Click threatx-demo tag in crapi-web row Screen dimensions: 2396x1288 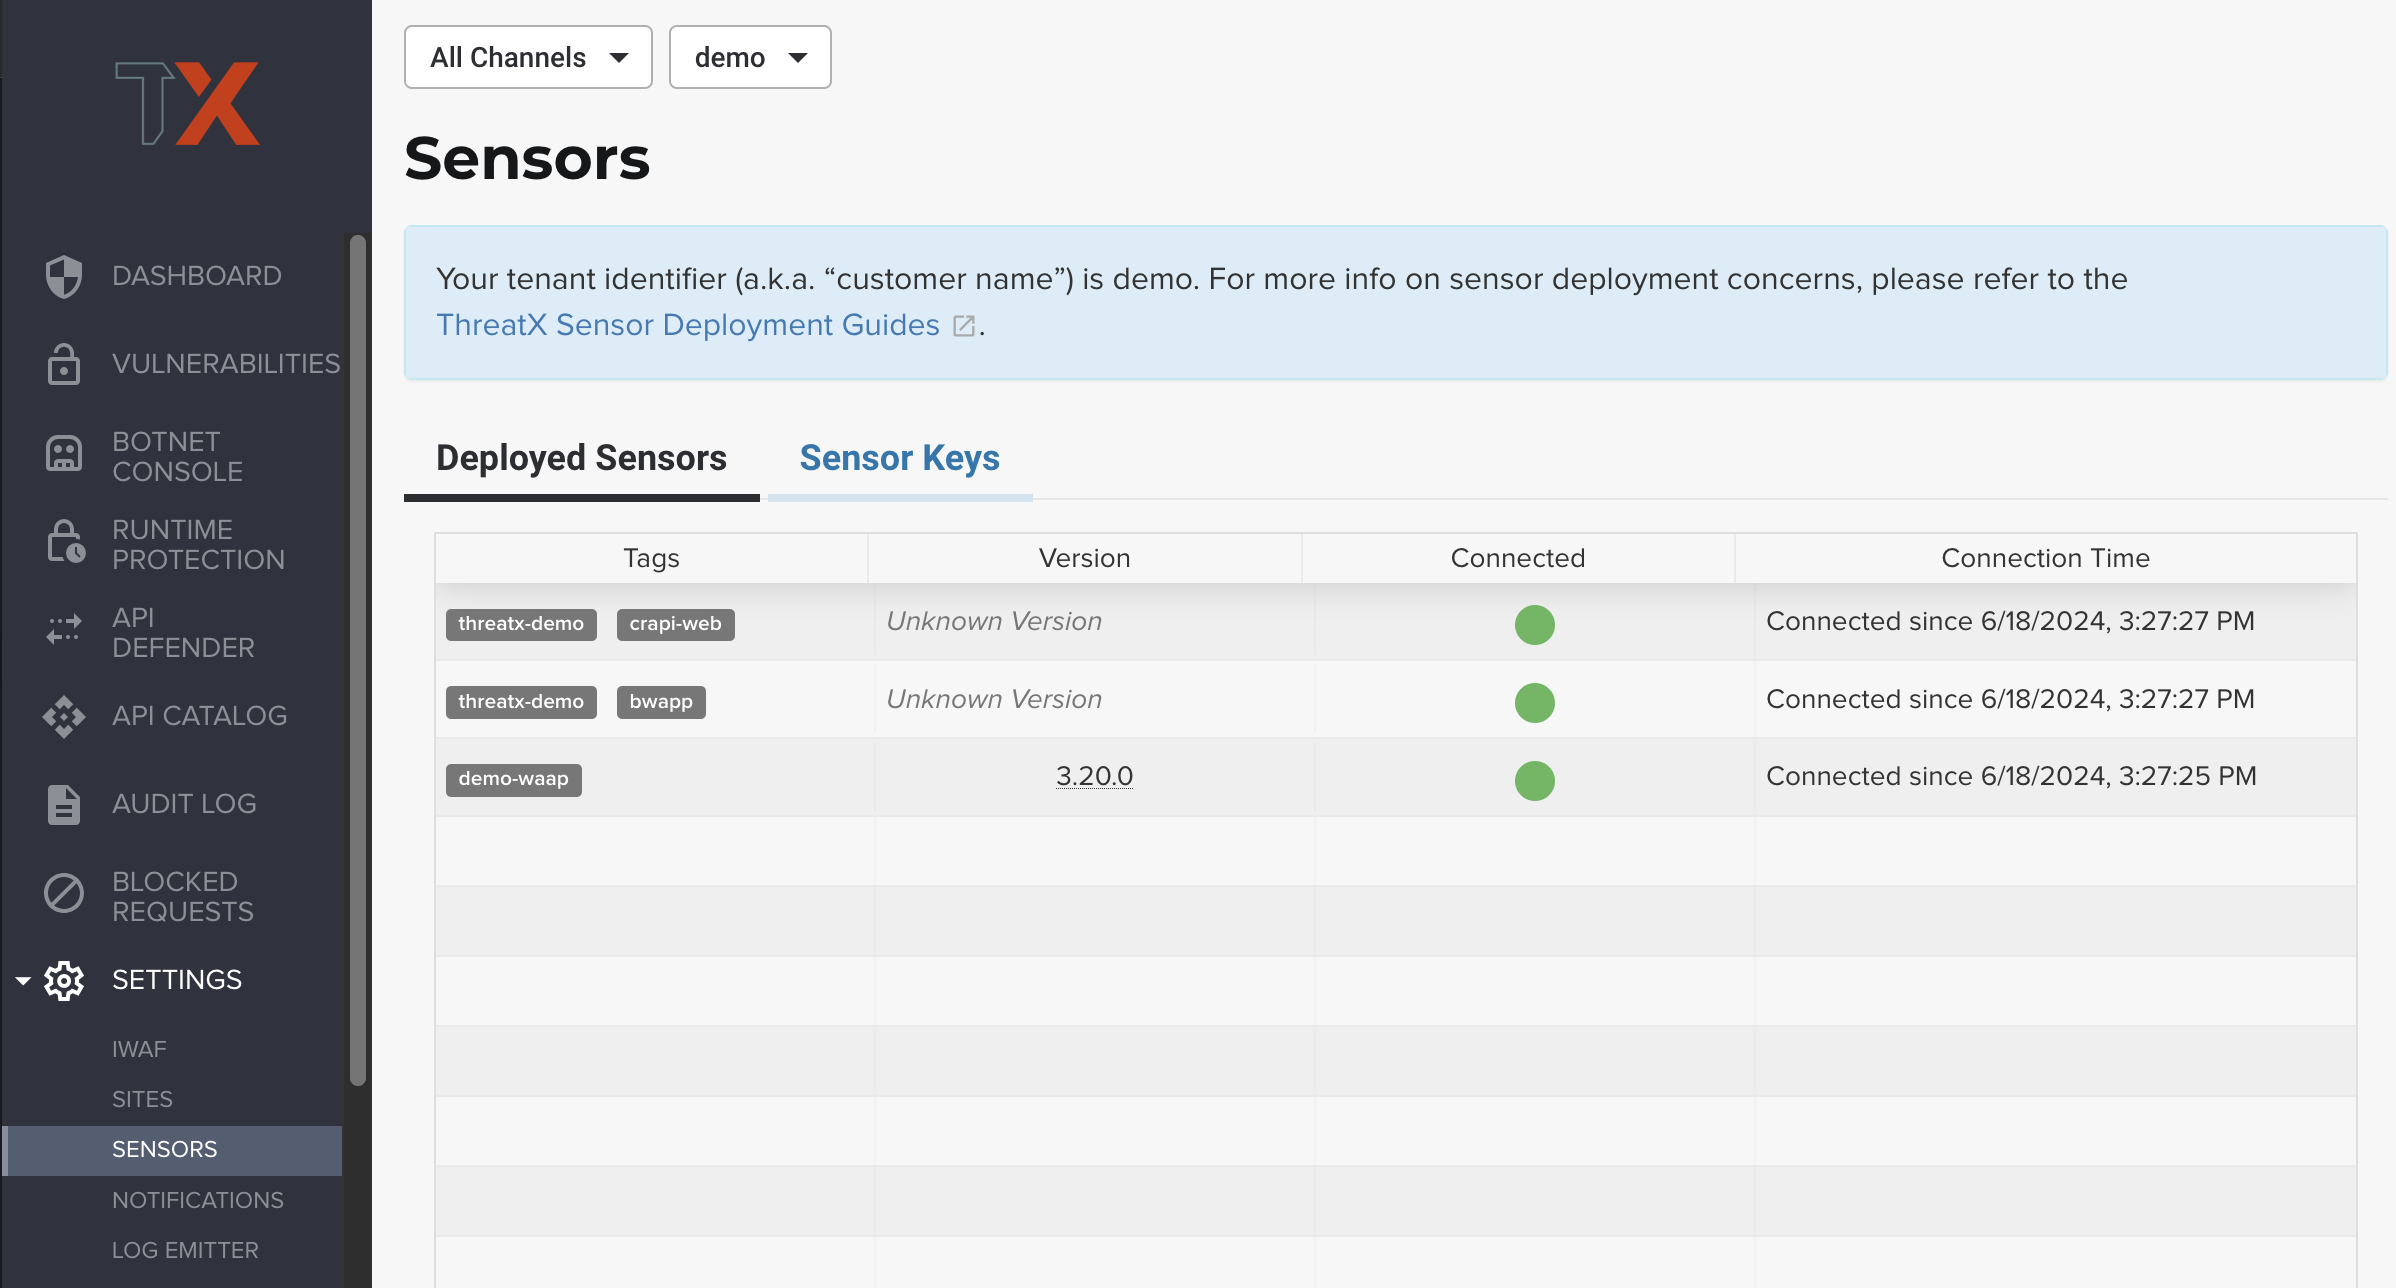[521, 624]
